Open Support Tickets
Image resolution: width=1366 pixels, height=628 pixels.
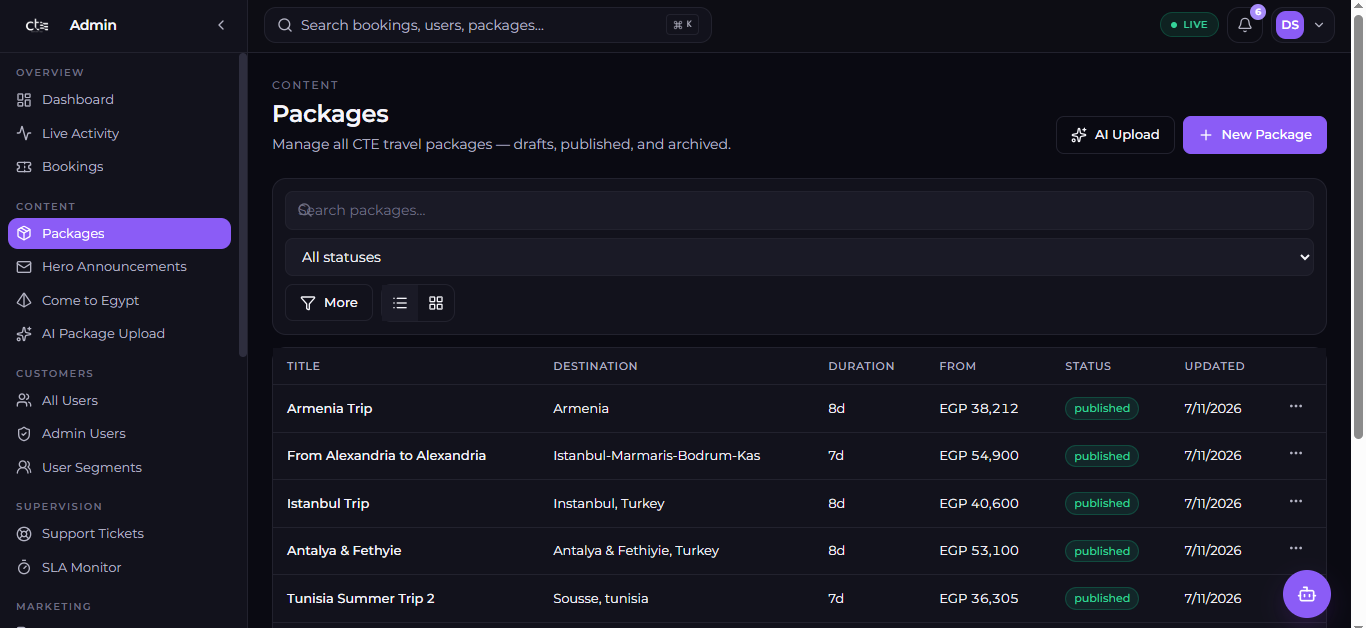tap(119, 534)
